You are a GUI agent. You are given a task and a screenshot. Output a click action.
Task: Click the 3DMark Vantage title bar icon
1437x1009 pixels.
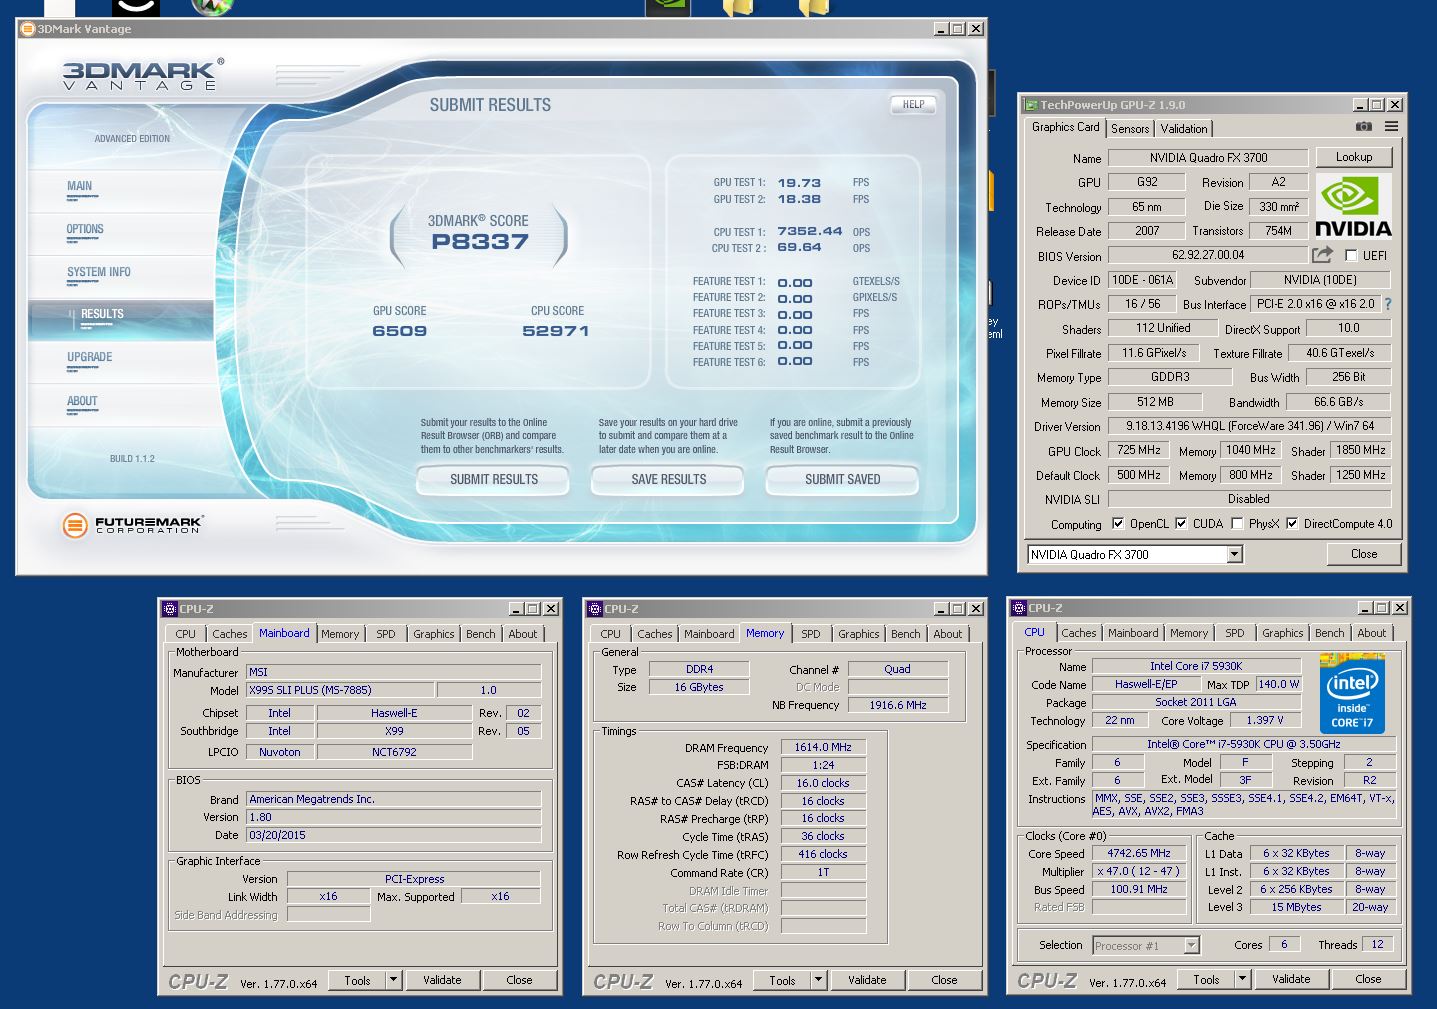click(x=28, y=29)
